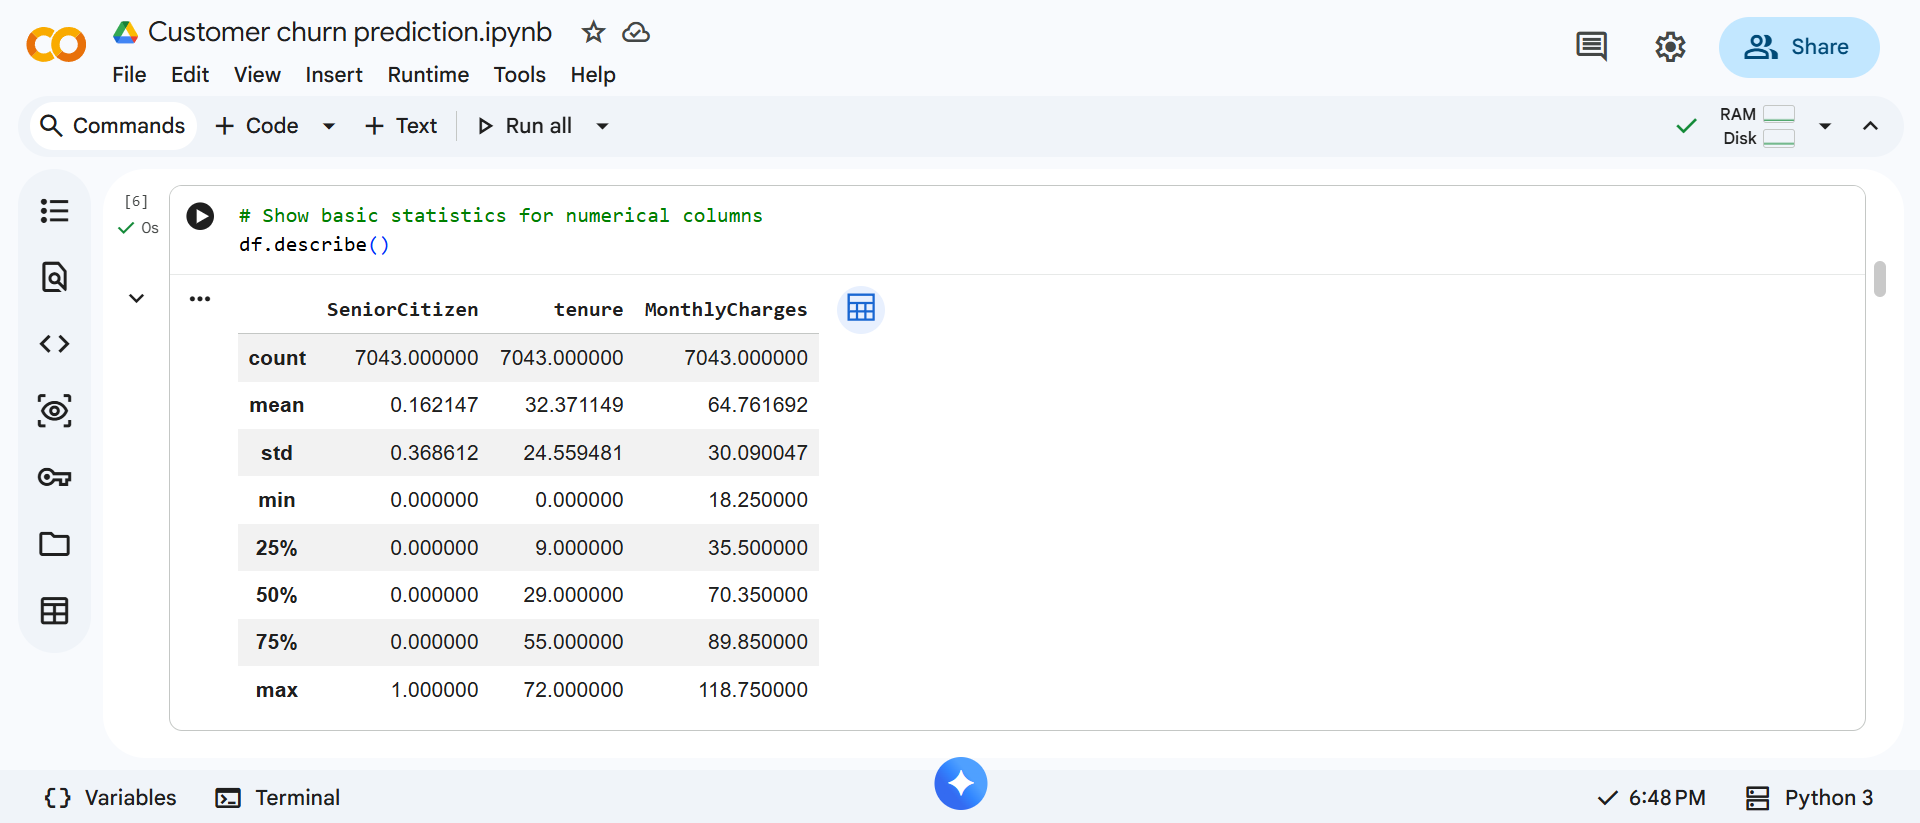This screenshot has height=823, width=1920.
Task: Click the Gemini sparkle assistant button
Action: (x=960, y=783)
